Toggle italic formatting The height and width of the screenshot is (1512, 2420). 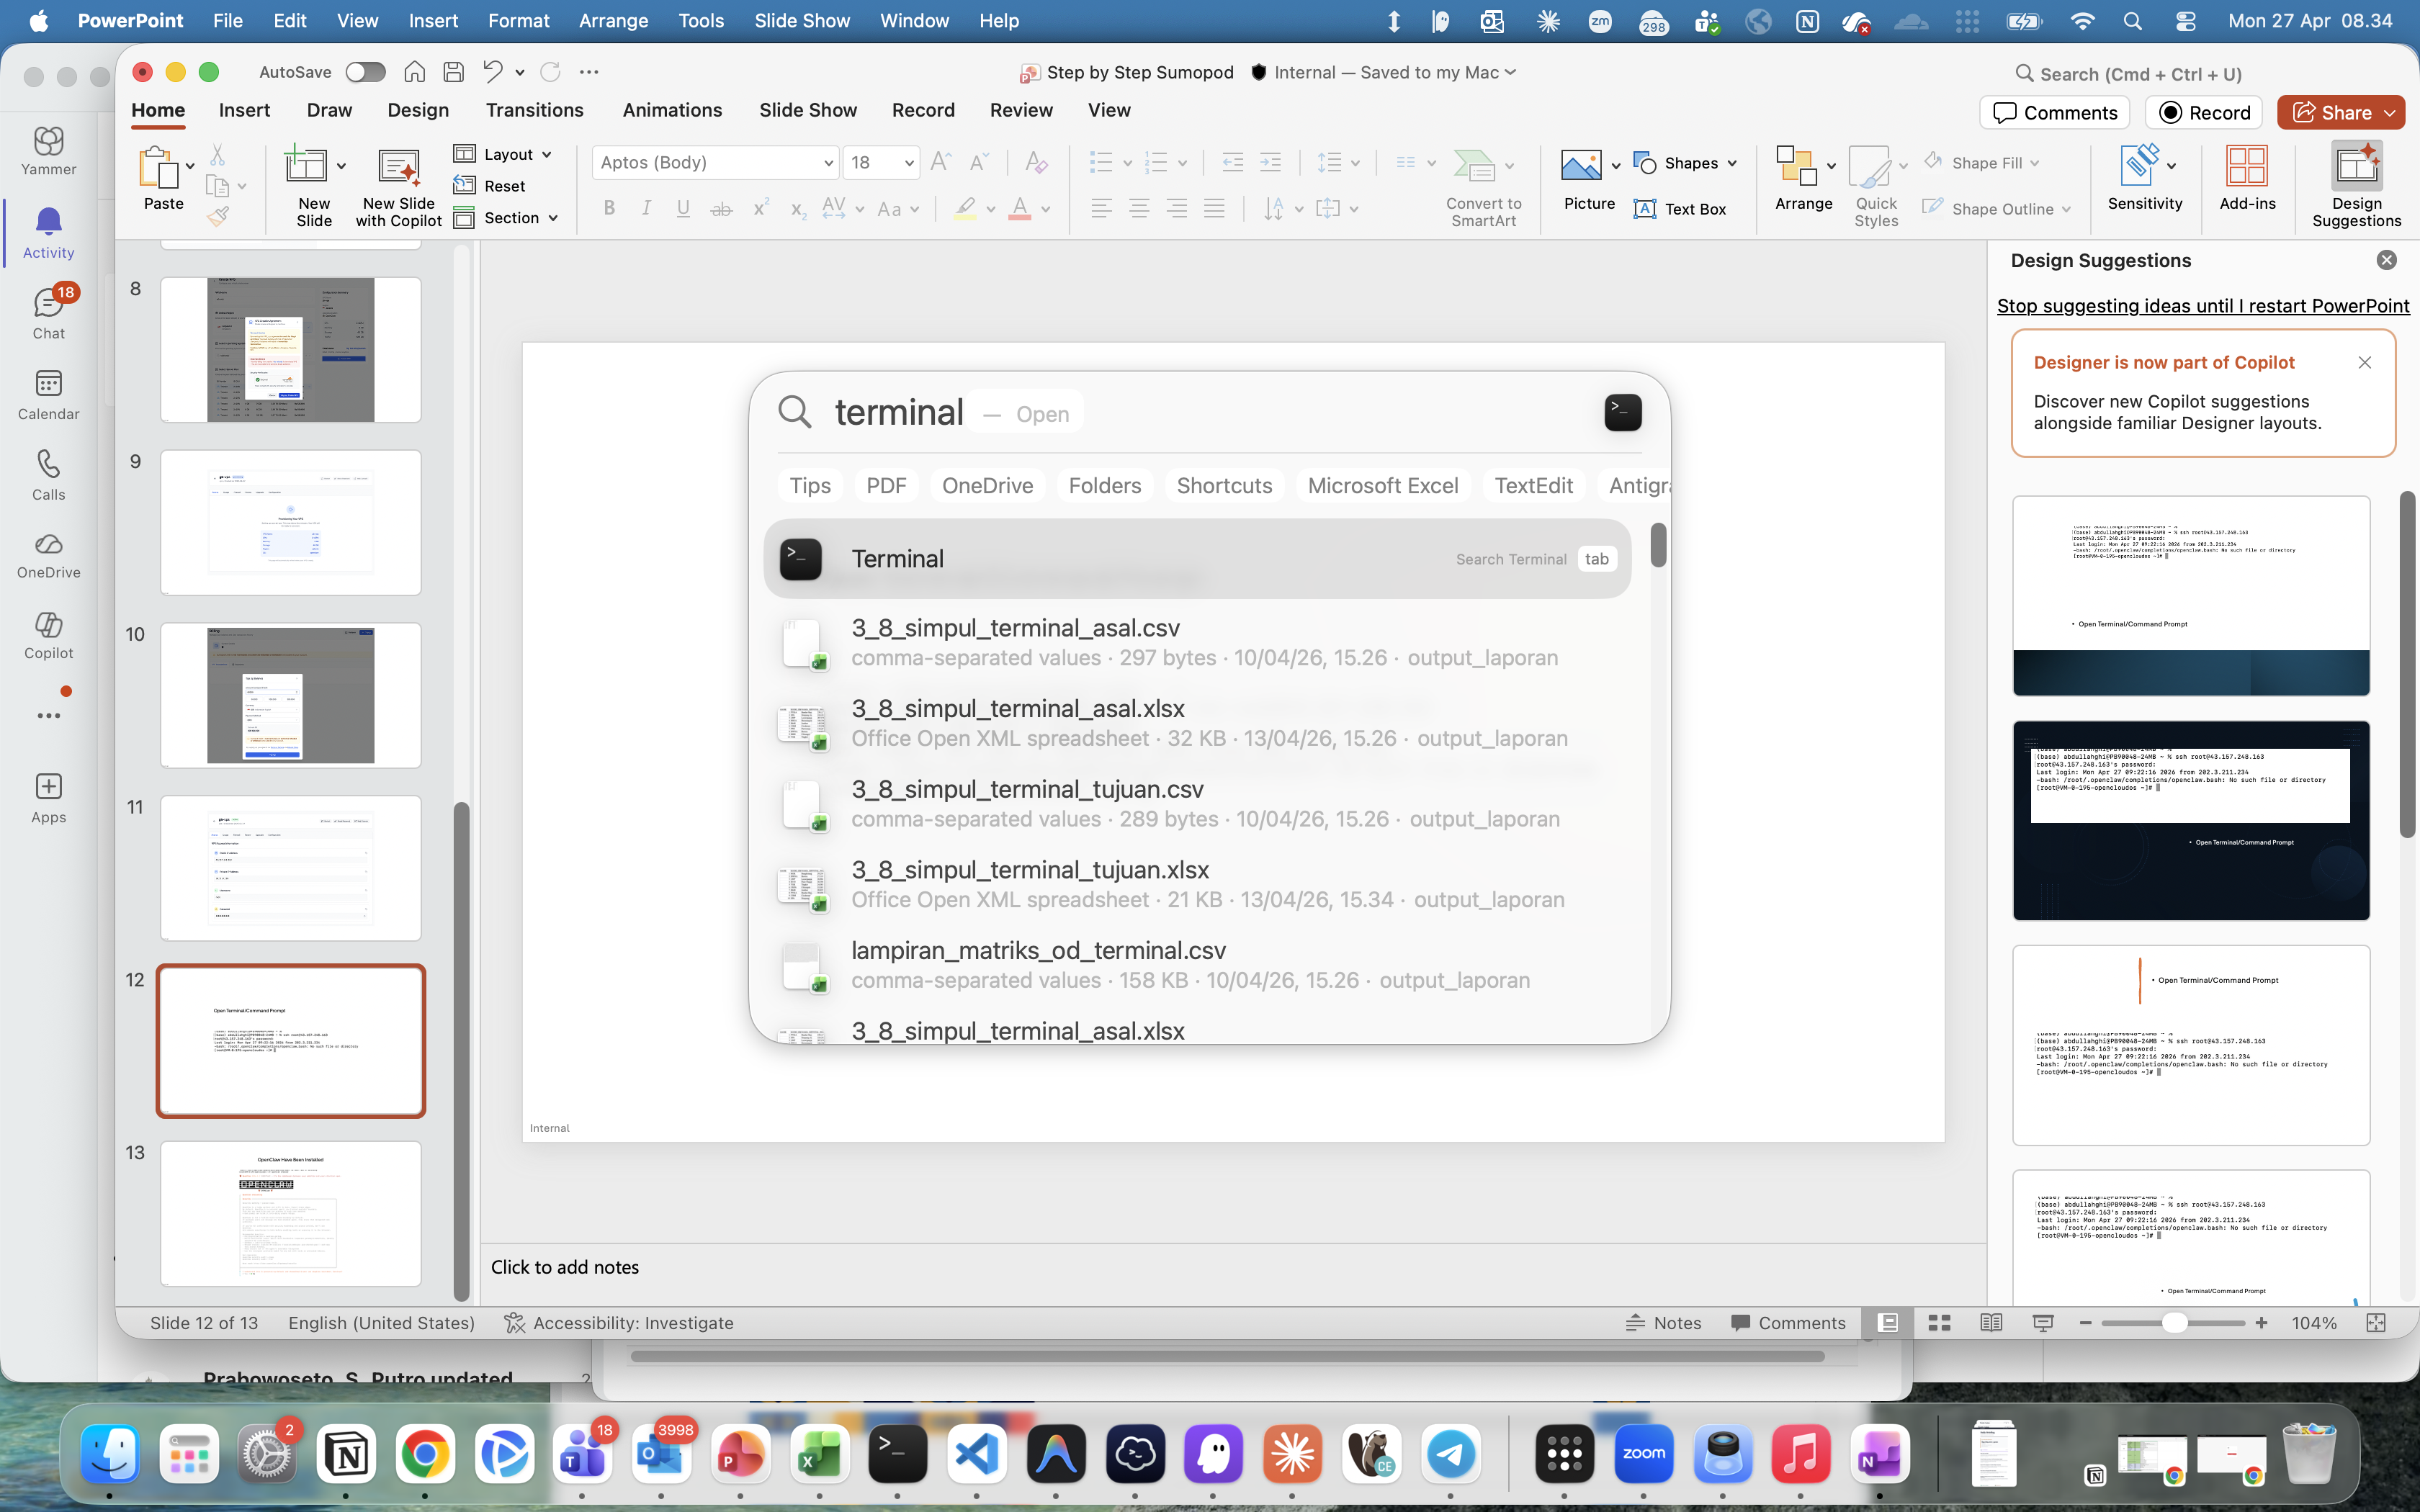coord(646,208)
